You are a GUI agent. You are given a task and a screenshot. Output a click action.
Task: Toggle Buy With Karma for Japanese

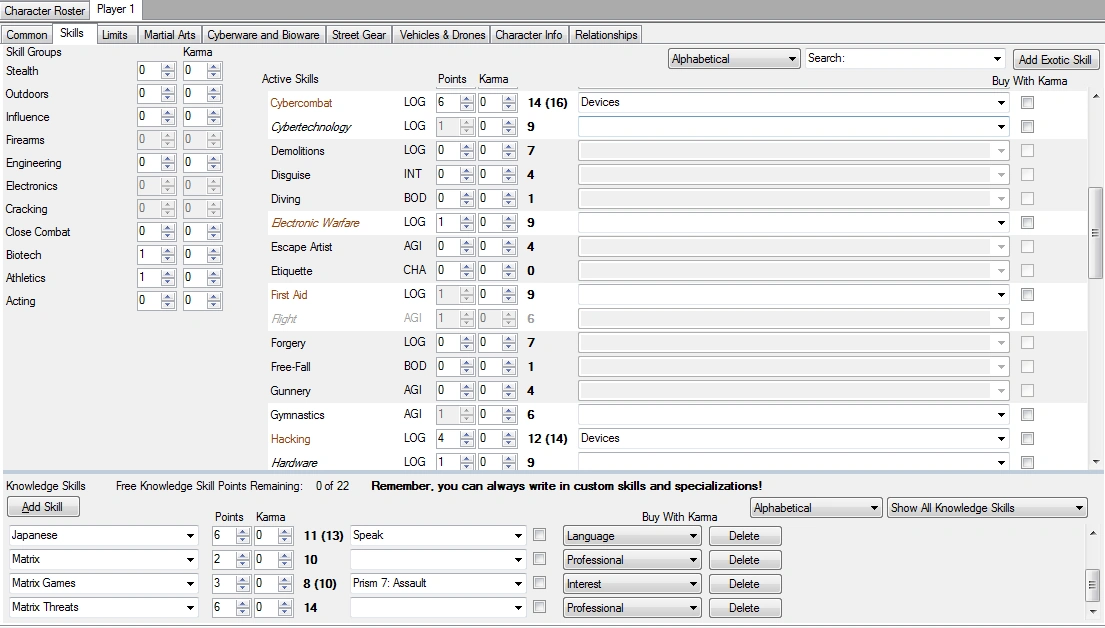pyautogui.click(x=539, y=535)
